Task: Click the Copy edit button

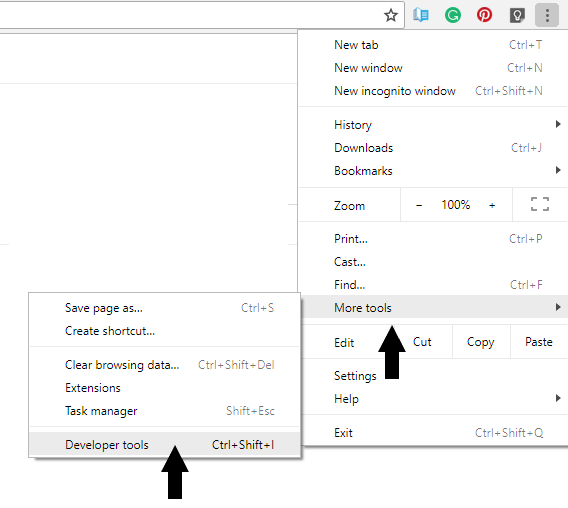Action: point(481,342)
